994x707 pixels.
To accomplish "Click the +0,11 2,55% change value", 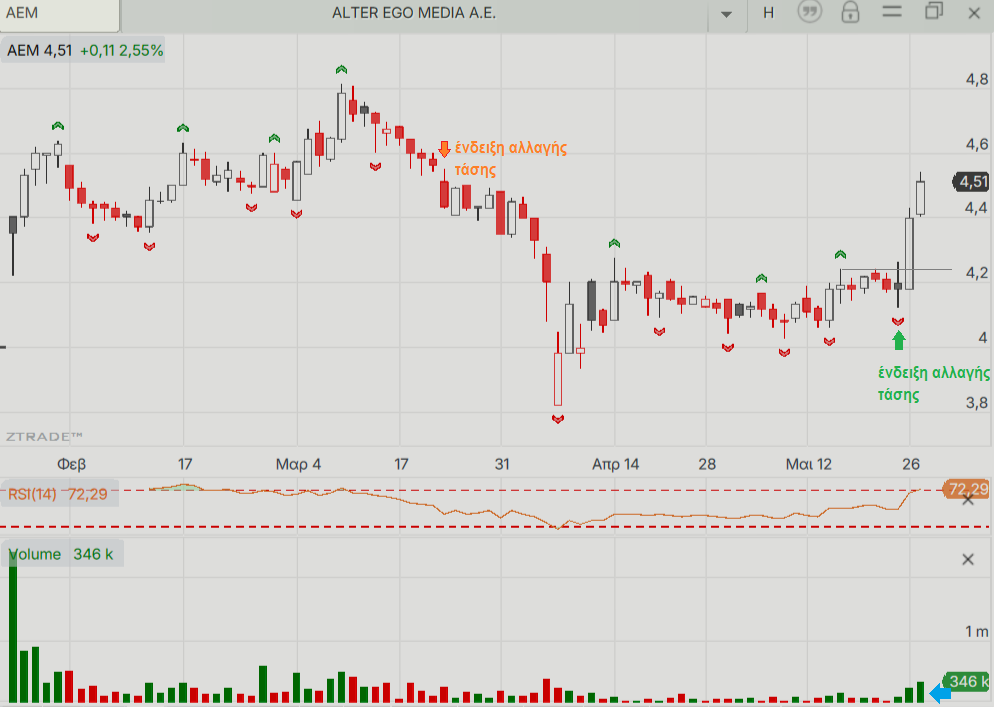I will (x=122, y=51).
